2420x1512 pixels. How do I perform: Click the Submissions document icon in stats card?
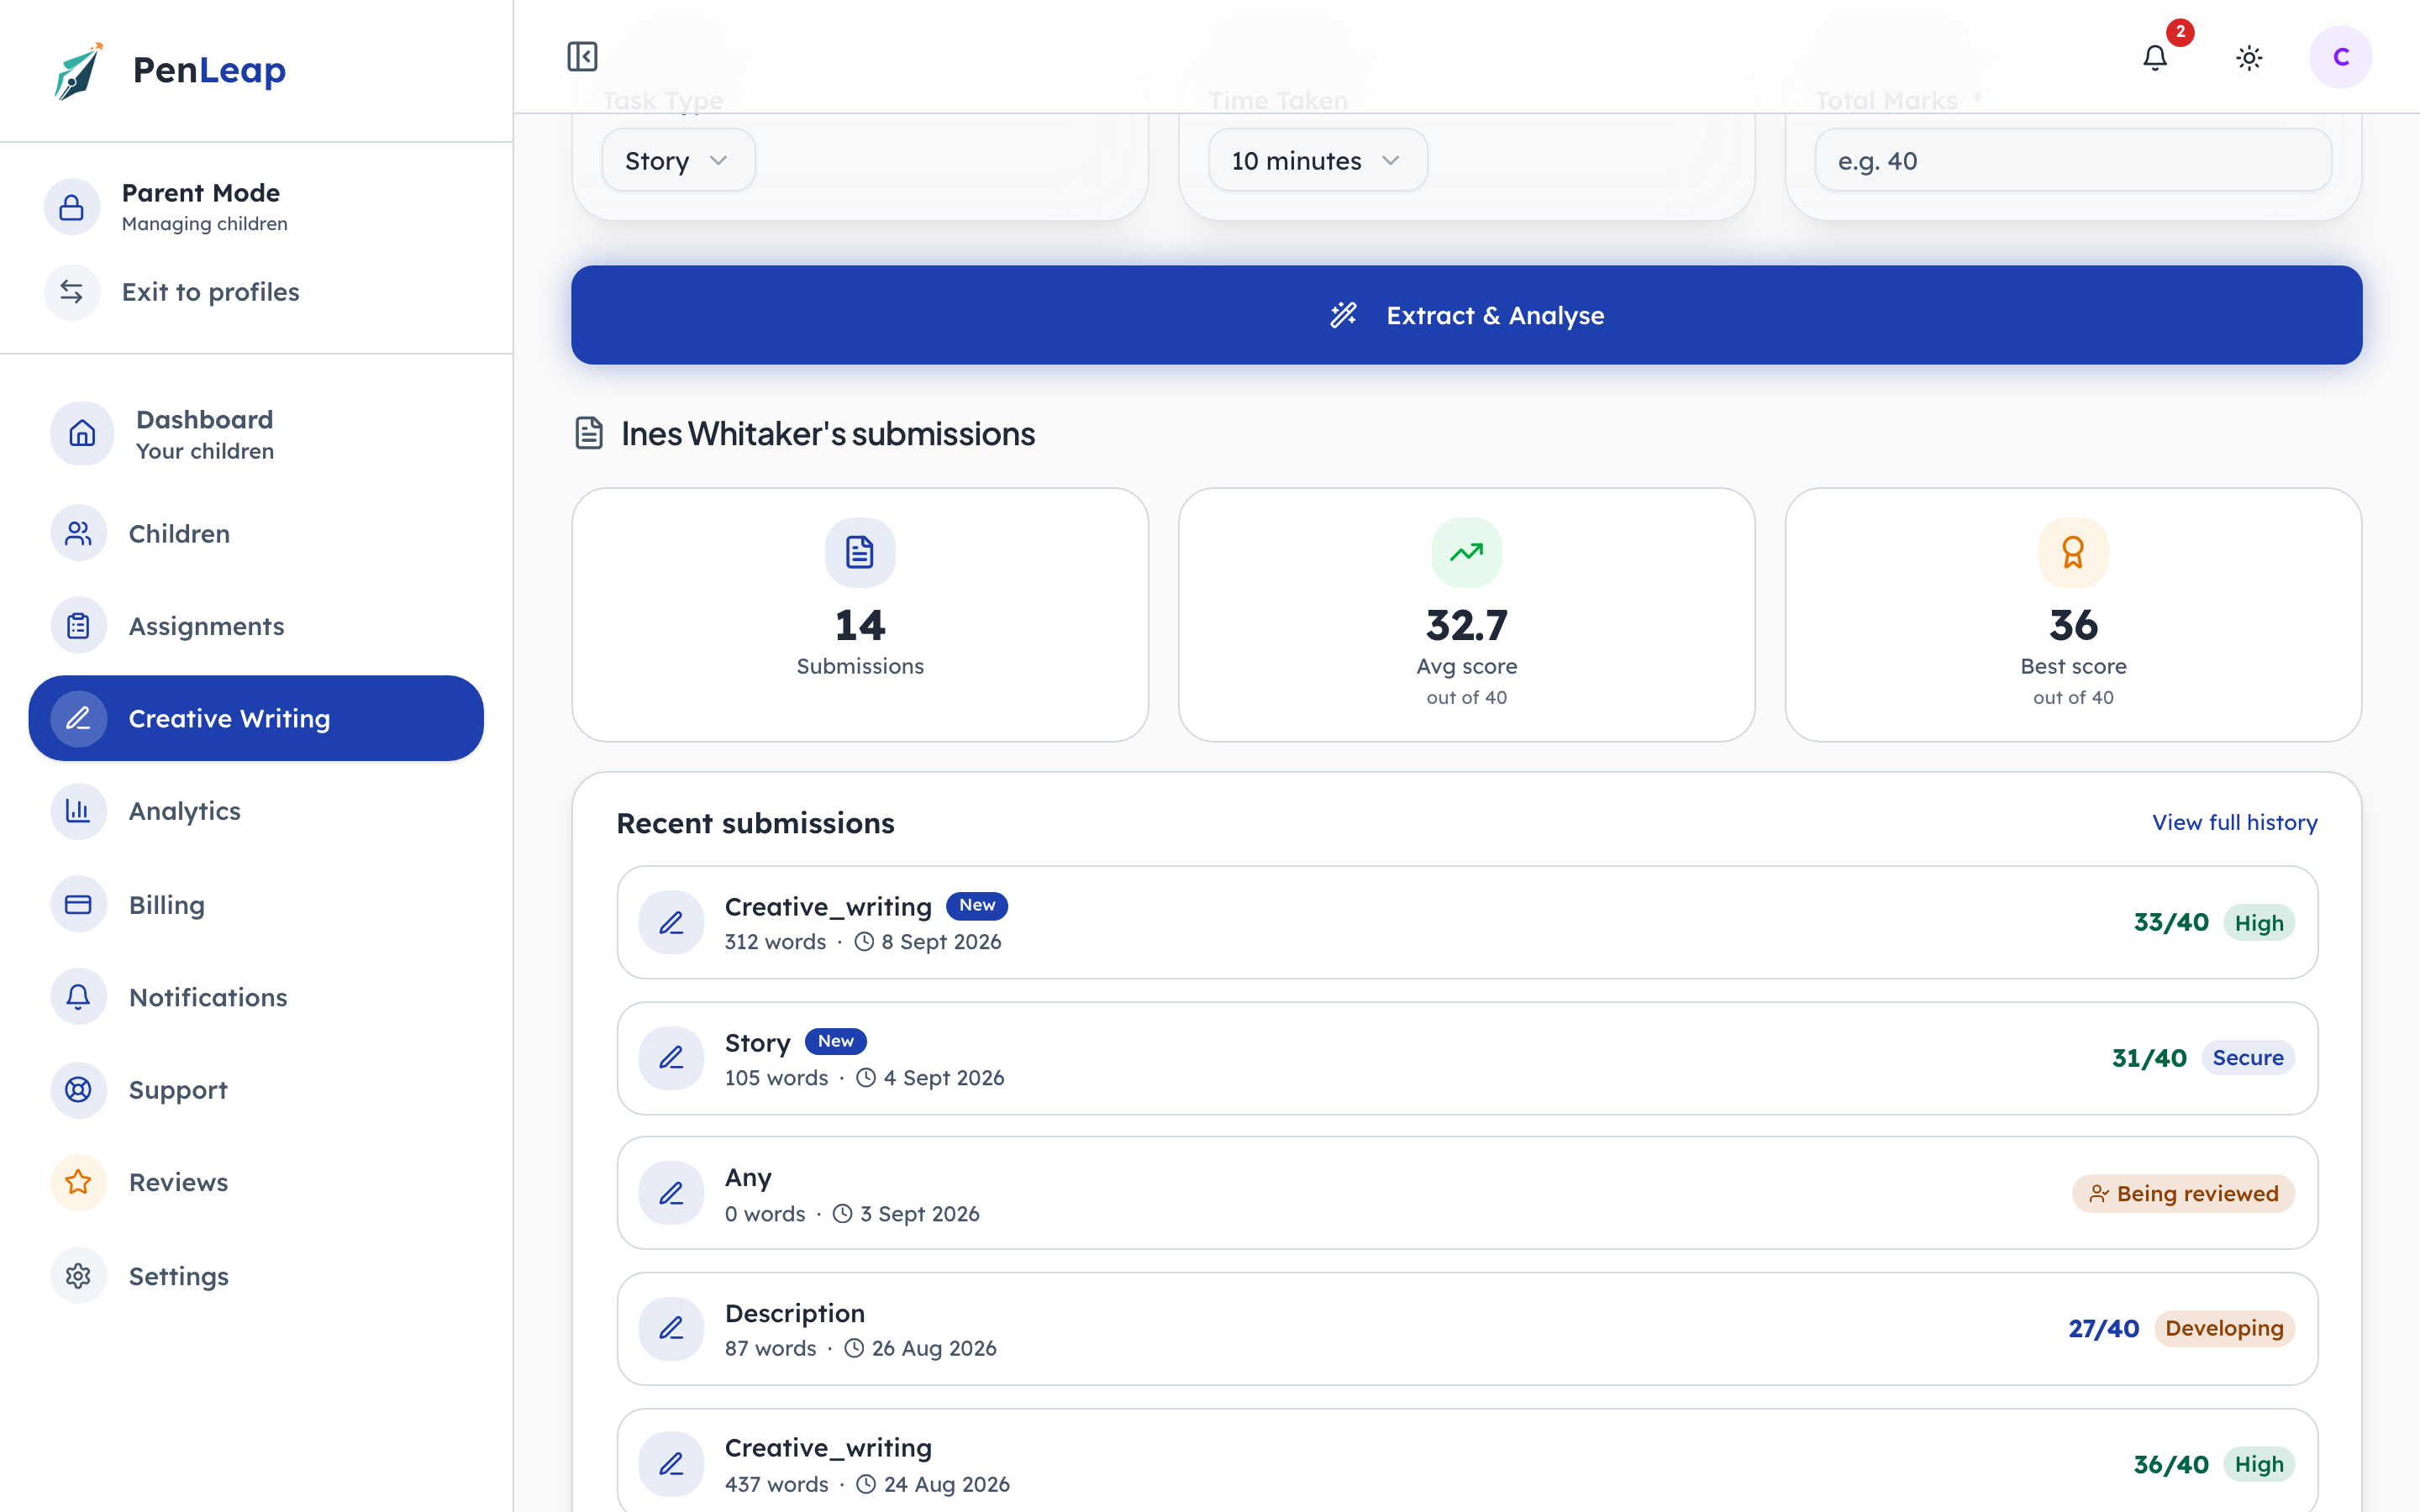[860, 552]
